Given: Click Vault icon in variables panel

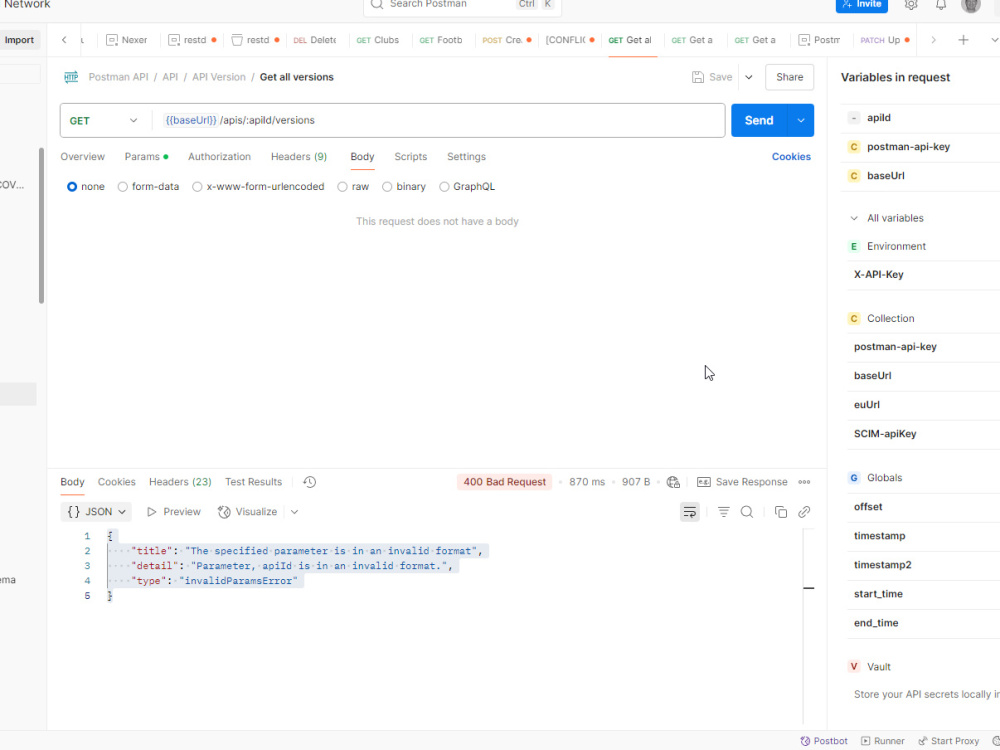Looking at the screenshot, I should 854,667.
